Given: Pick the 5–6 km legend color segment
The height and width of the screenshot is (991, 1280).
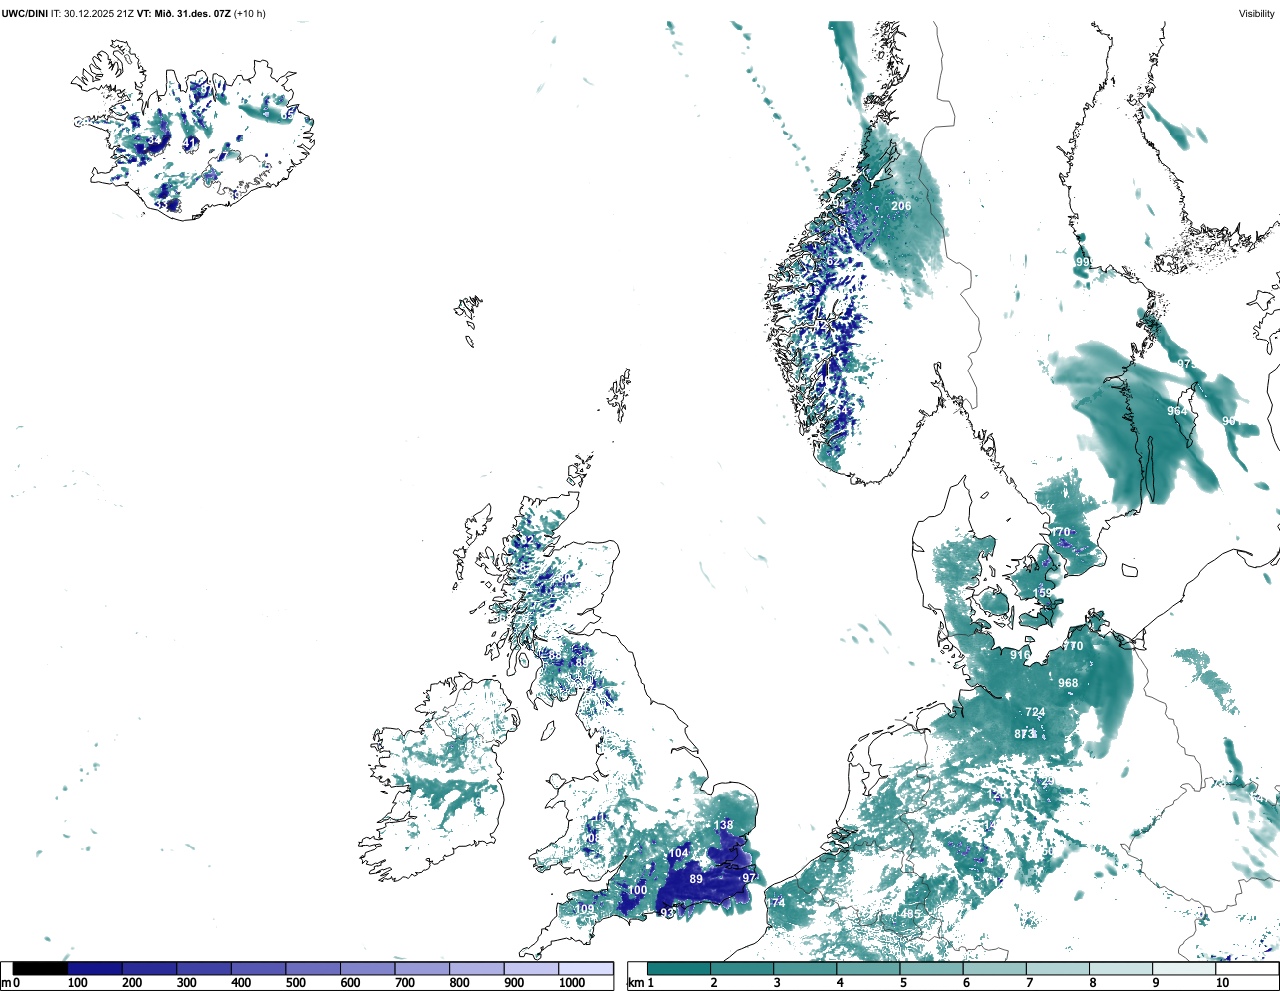Looking at the screenshot, I should (x=931, y=968).
